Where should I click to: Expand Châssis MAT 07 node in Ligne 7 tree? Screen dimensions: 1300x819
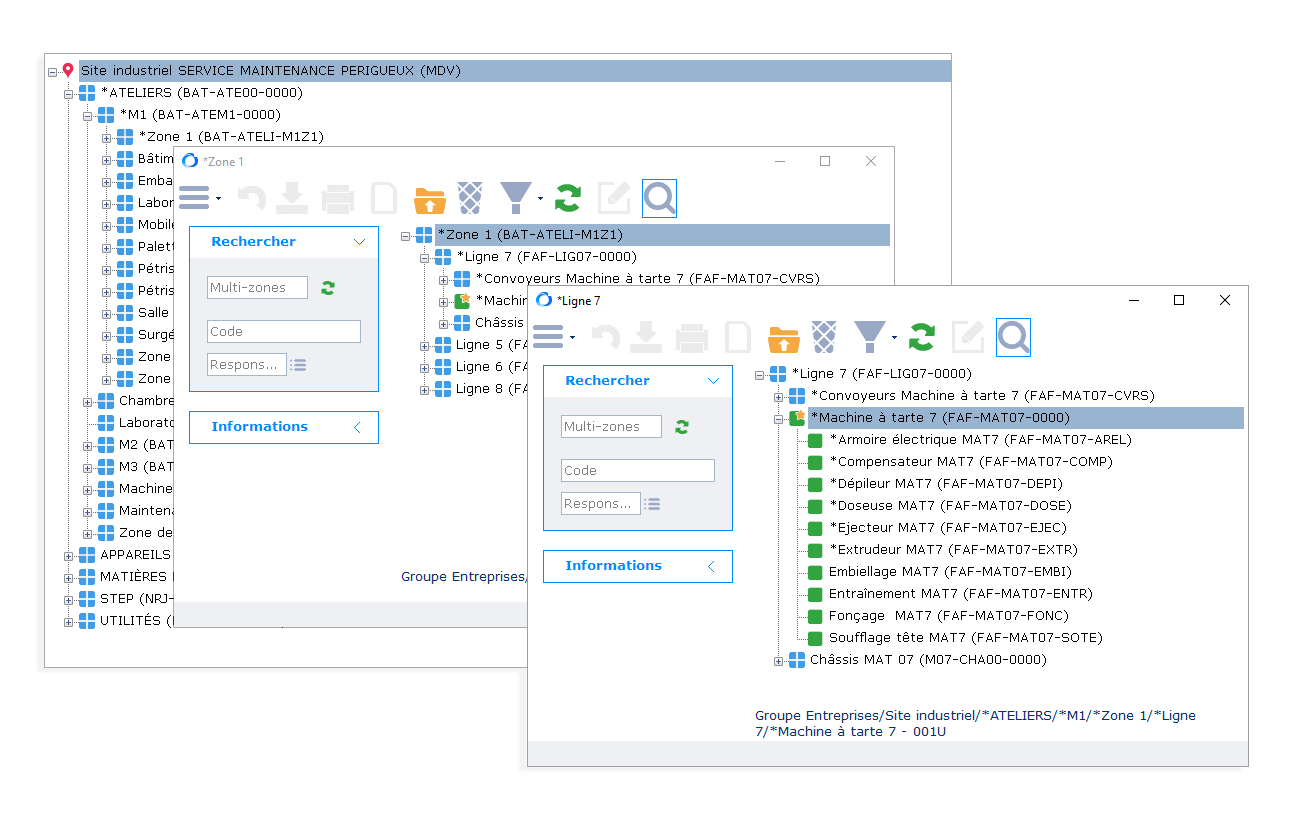click(779, 661)
